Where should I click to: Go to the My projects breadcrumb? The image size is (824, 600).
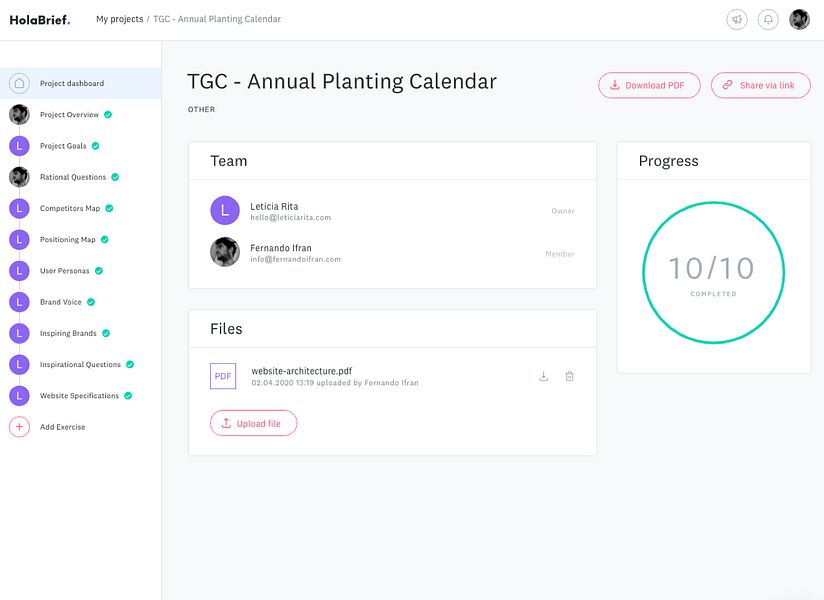pyautogui.click(x=119, y=19)
